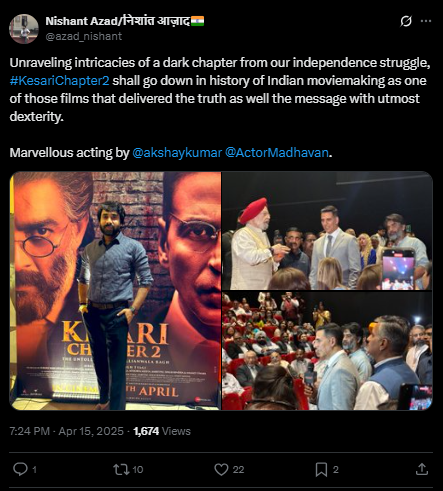Open the @azad_nishant handle
Screen dimensions: 443x491
point(84,36)
